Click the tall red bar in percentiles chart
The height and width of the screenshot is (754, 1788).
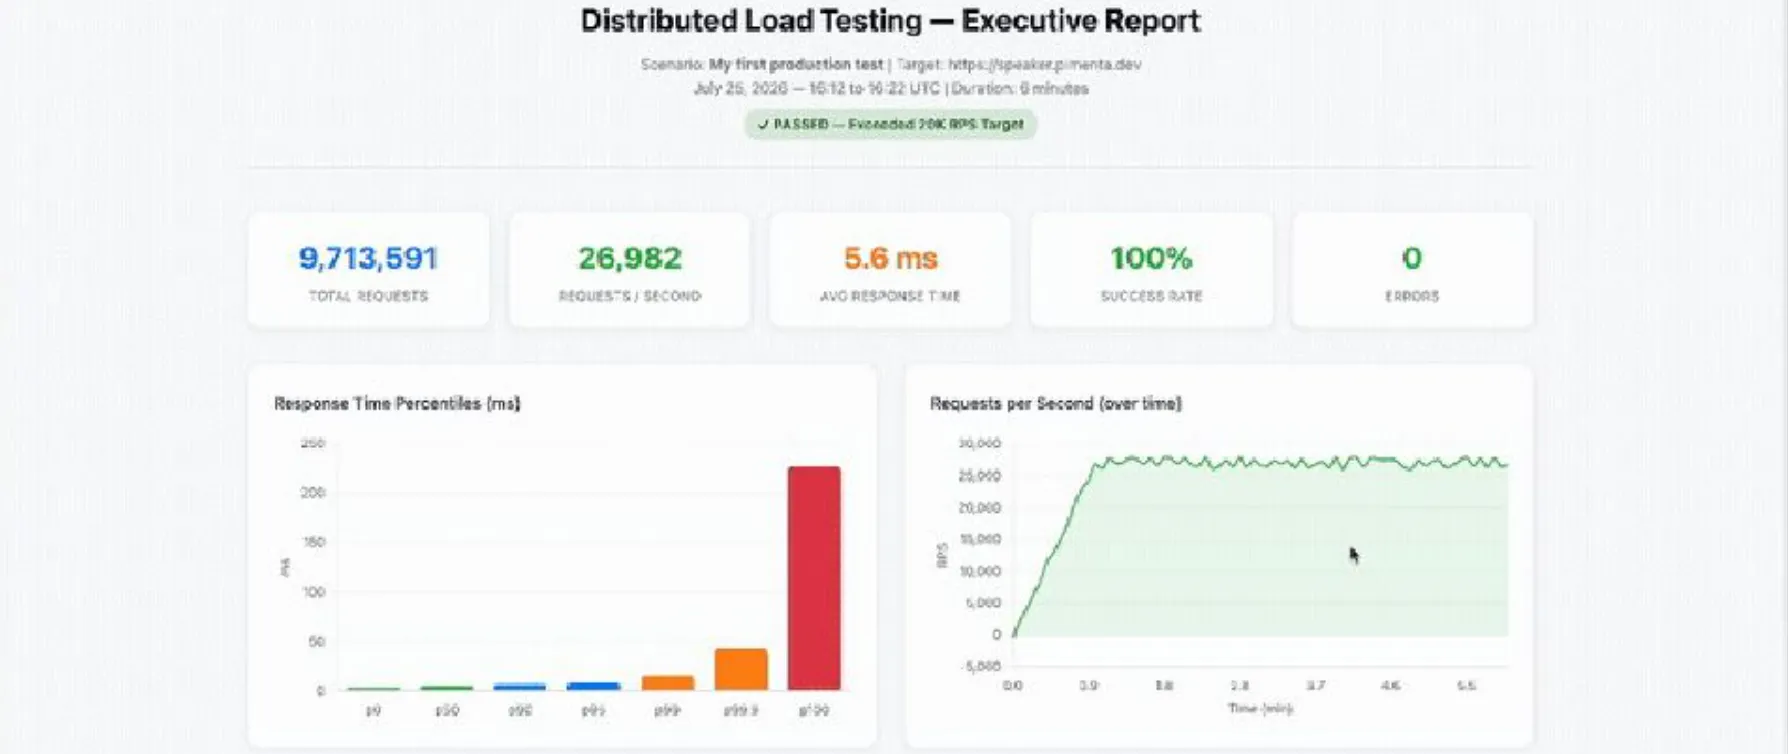pyautogui.click(x=814, y=578)
